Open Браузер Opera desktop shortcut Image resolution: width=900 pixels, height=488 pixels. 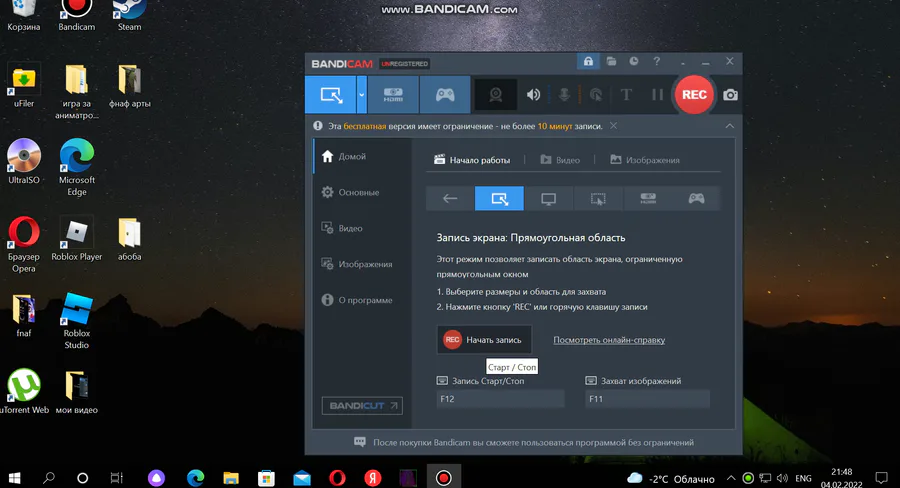tap(24, 244)
